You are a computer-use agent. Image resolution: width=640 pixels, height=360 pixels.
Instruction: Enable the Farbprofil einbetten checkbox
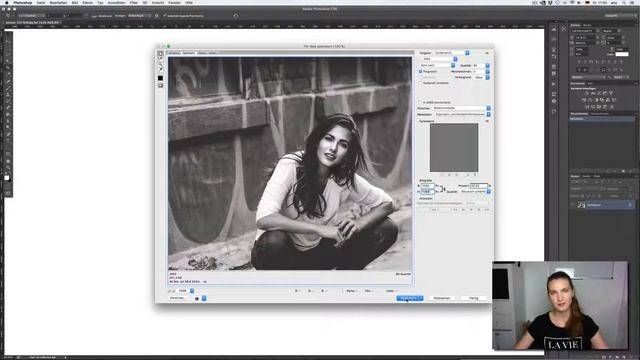420,83
